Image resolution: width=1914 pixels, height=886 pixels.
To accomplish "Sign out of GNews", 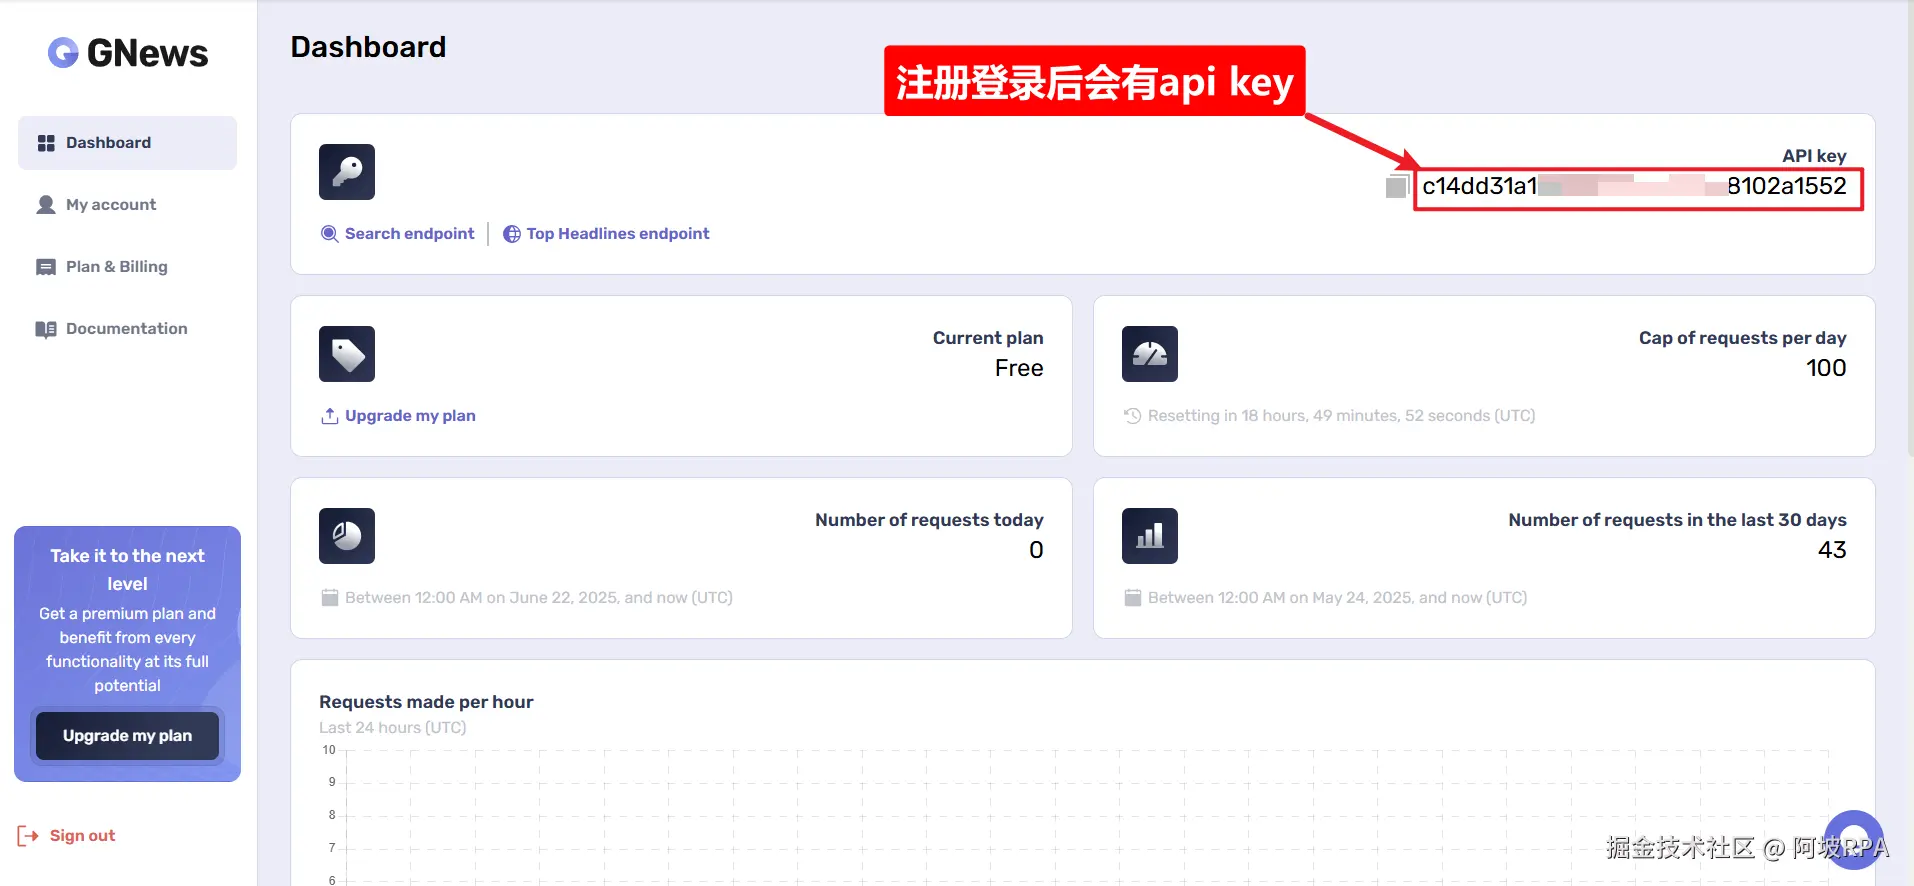I will [66, 836].
